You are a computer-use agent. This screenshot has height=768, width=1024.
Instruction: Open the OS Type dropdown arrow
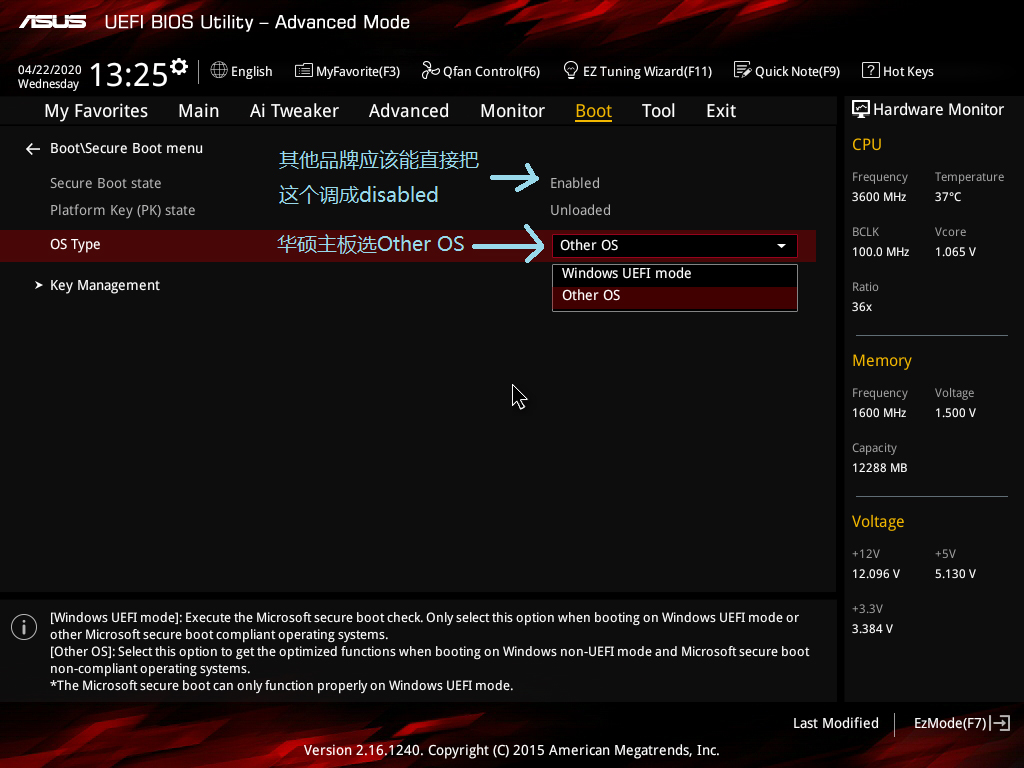coord(781,246)
